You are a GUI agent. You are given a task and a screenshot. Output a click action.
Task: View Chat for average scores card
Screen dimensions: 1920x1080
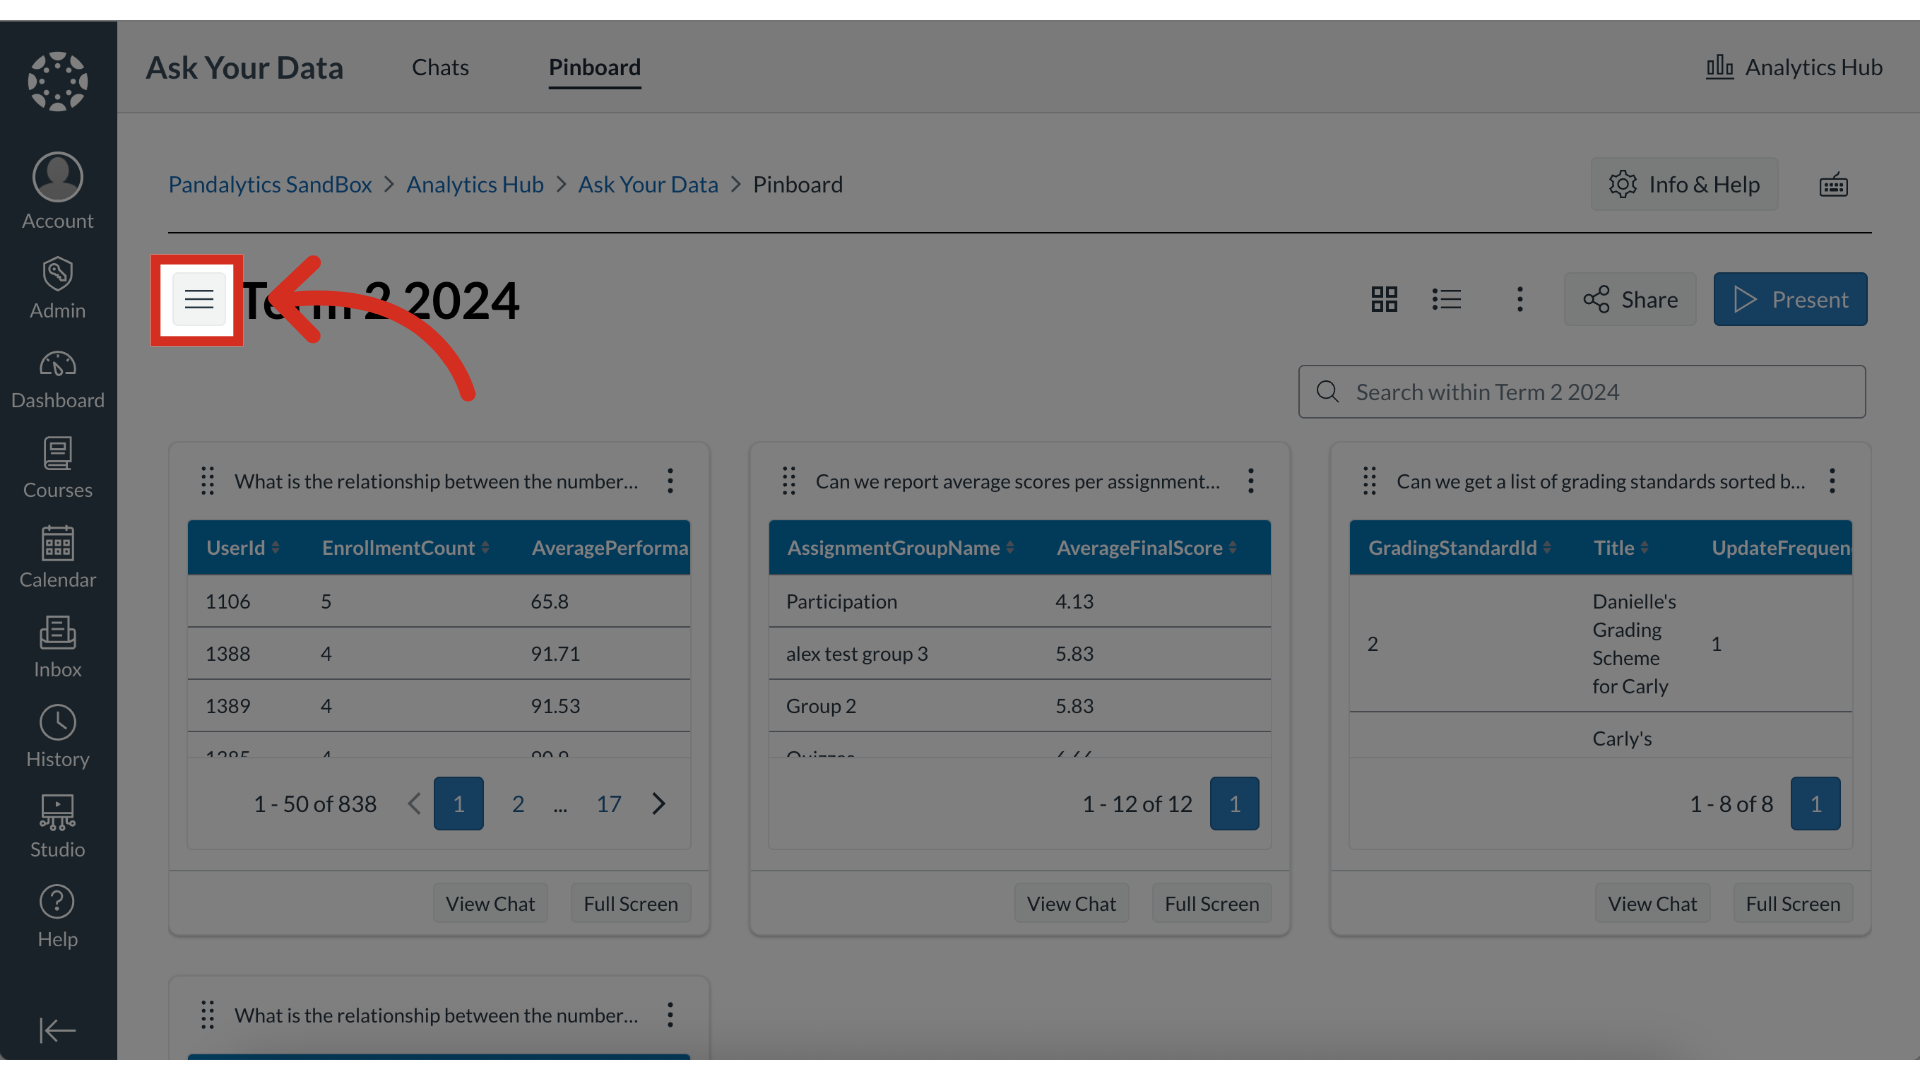(x=1071, y=904)
